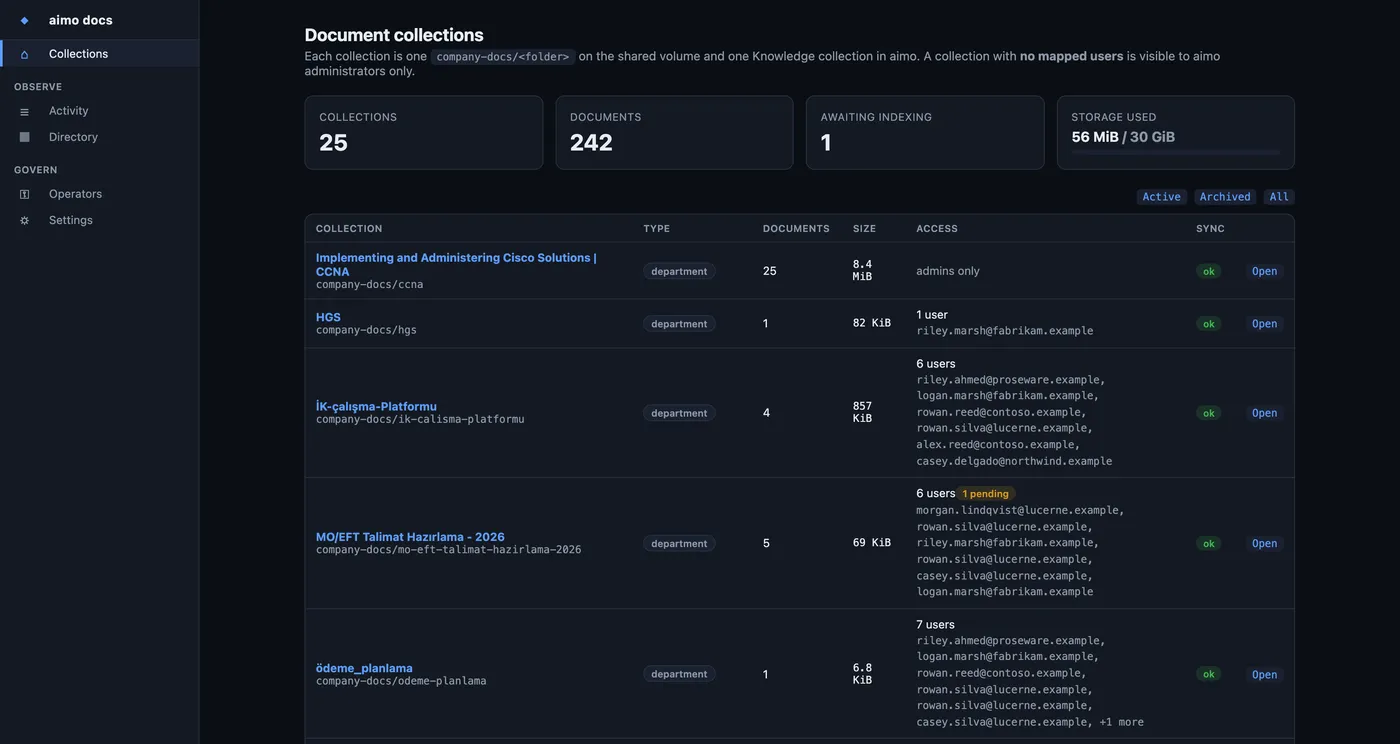Click the COLLECTION column header

click(x=349, y=229)
